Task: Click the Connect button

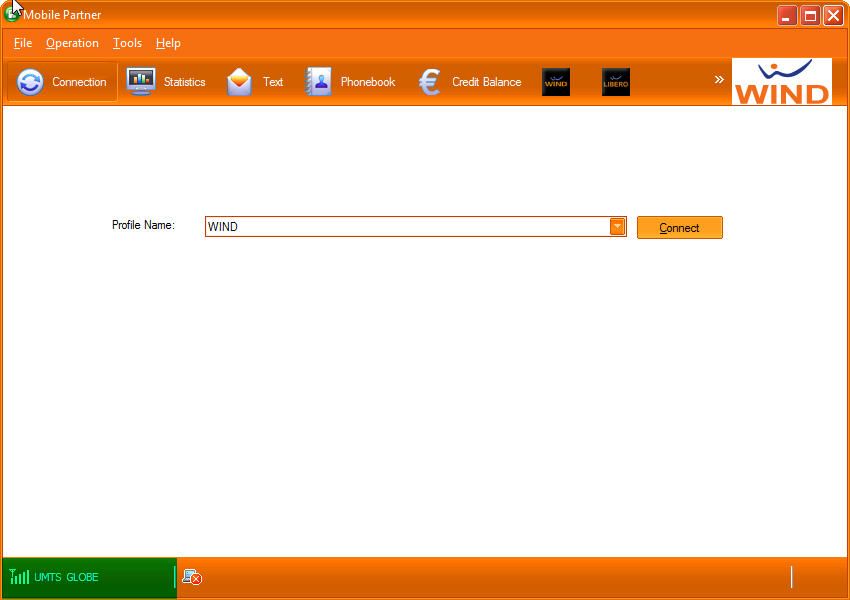Action: click(x=680, y=228)
